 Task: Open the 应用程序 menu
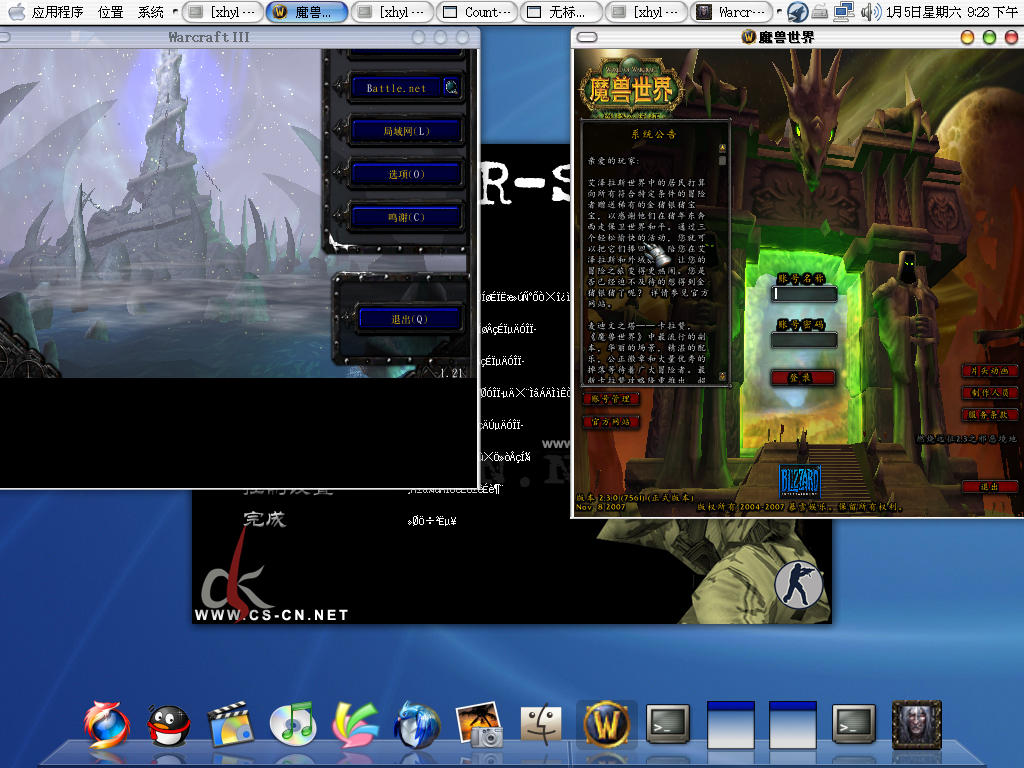tap(57, 12)
